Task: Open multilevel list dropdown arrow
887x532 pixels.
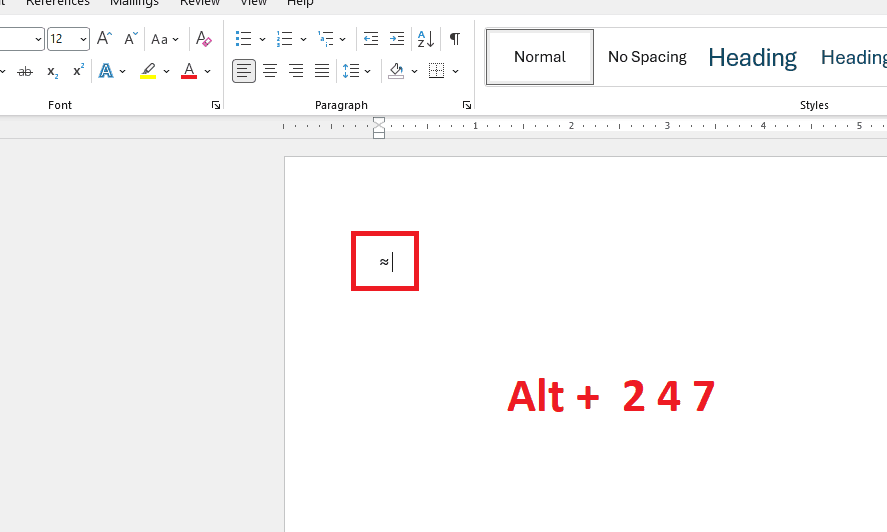Action: 342,39
